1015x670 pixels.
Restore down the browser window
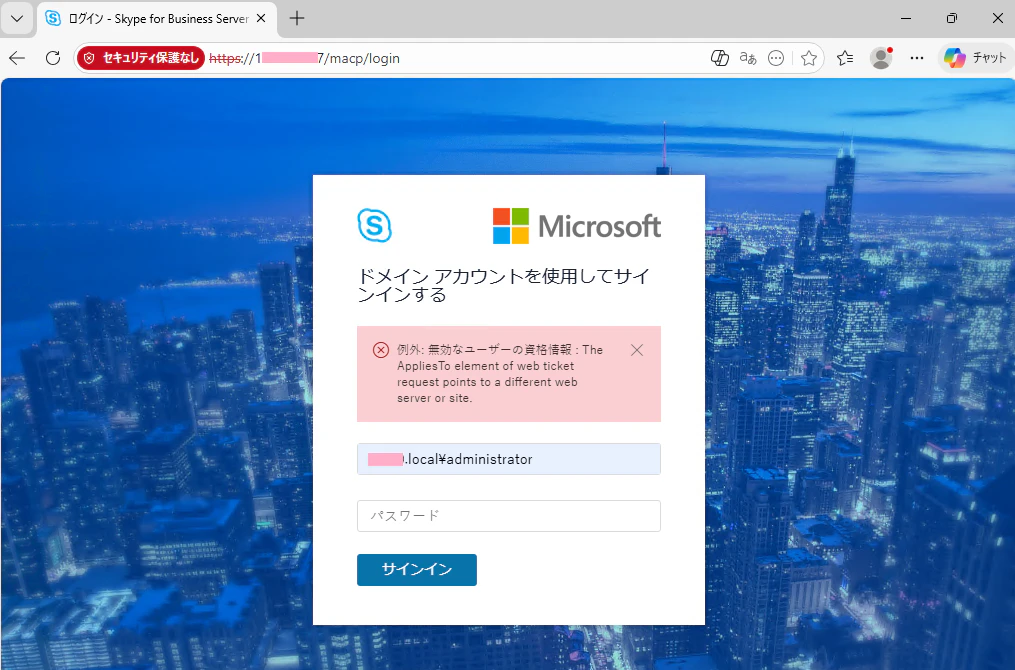tap(952, 19)
